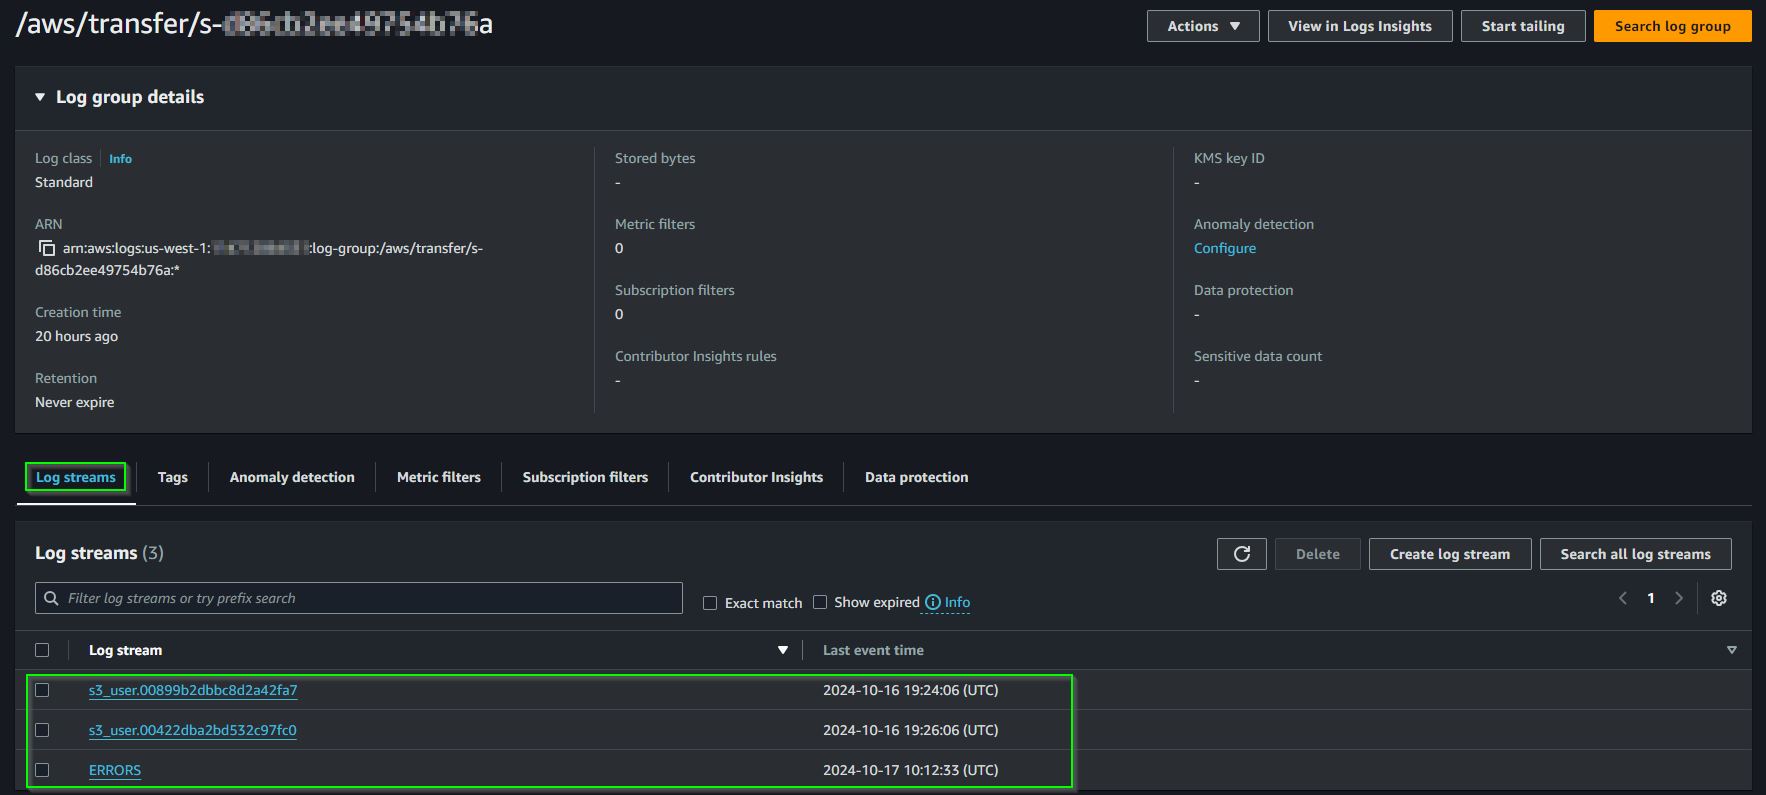Enable the Exact match checkbox
The width and height of the screenshot is (1766, 795).
pos(710,603)
